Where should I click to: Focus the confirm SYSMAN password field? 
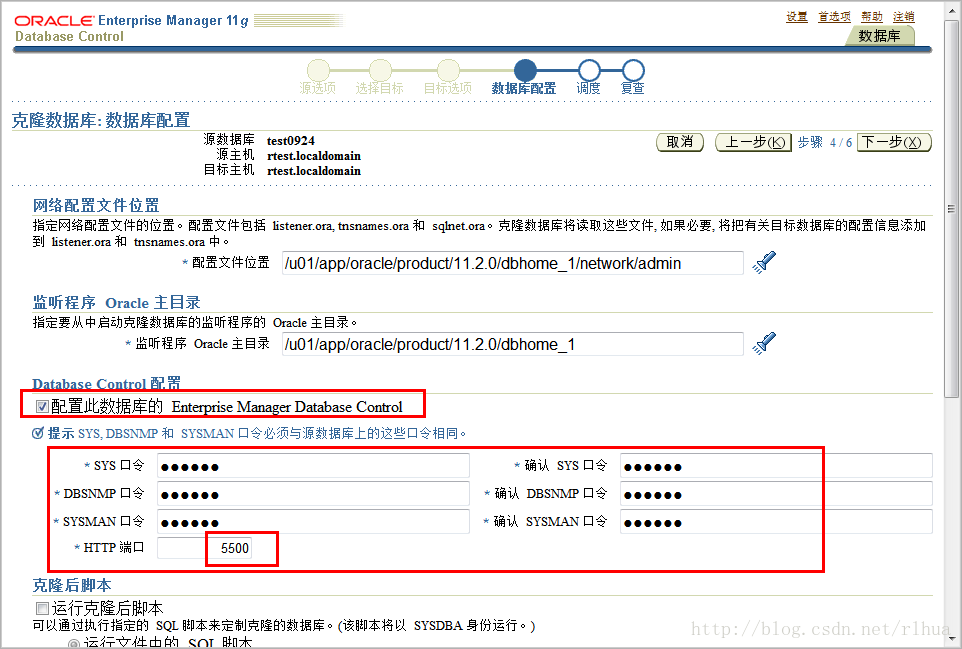coord(776,522)
